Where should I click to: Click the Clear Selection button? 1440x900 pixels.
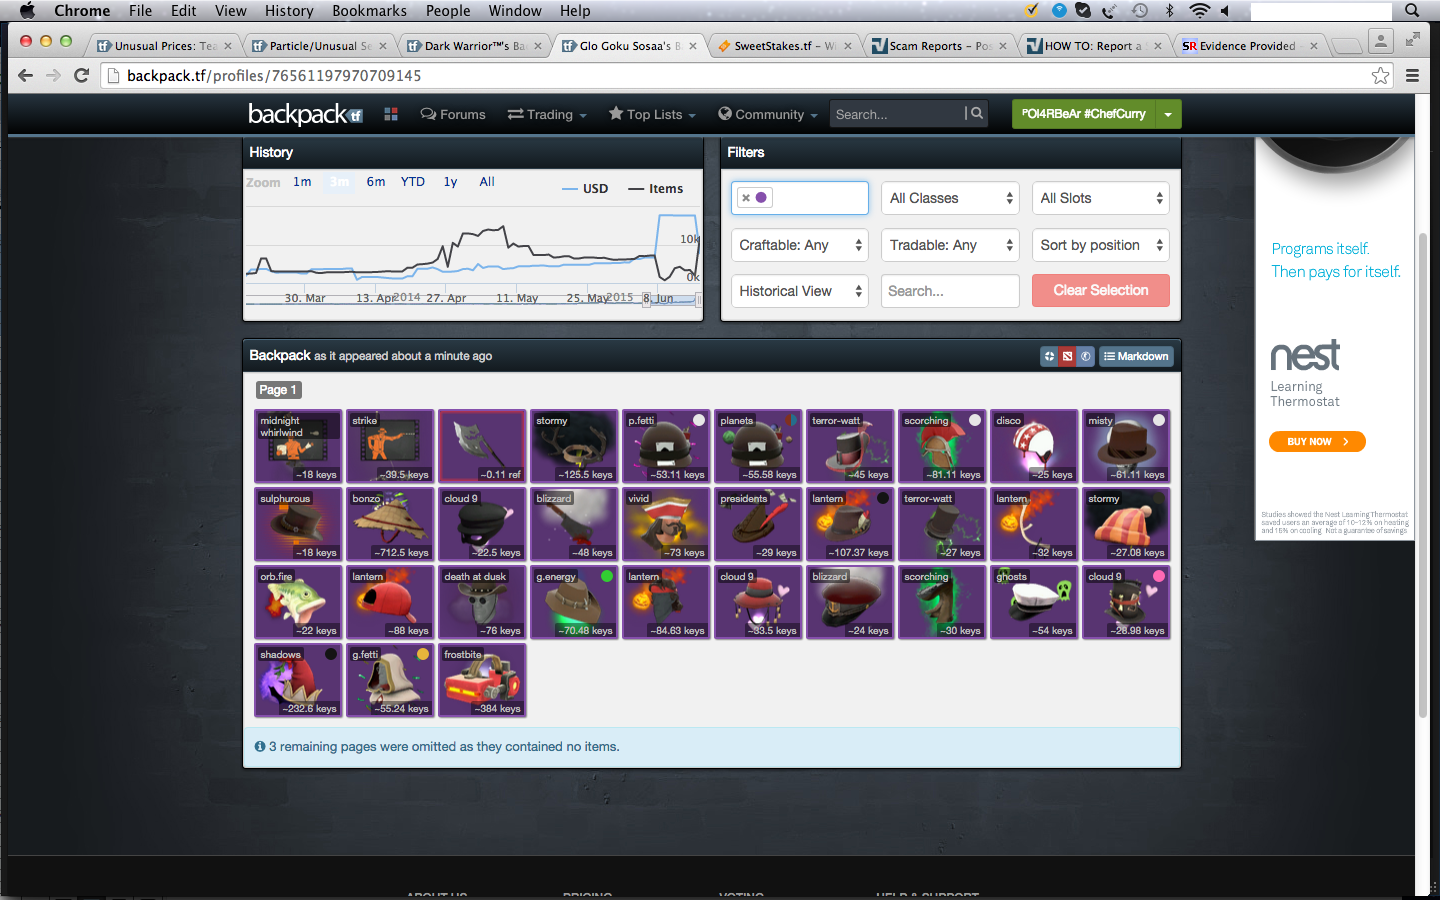[1100, 291]
